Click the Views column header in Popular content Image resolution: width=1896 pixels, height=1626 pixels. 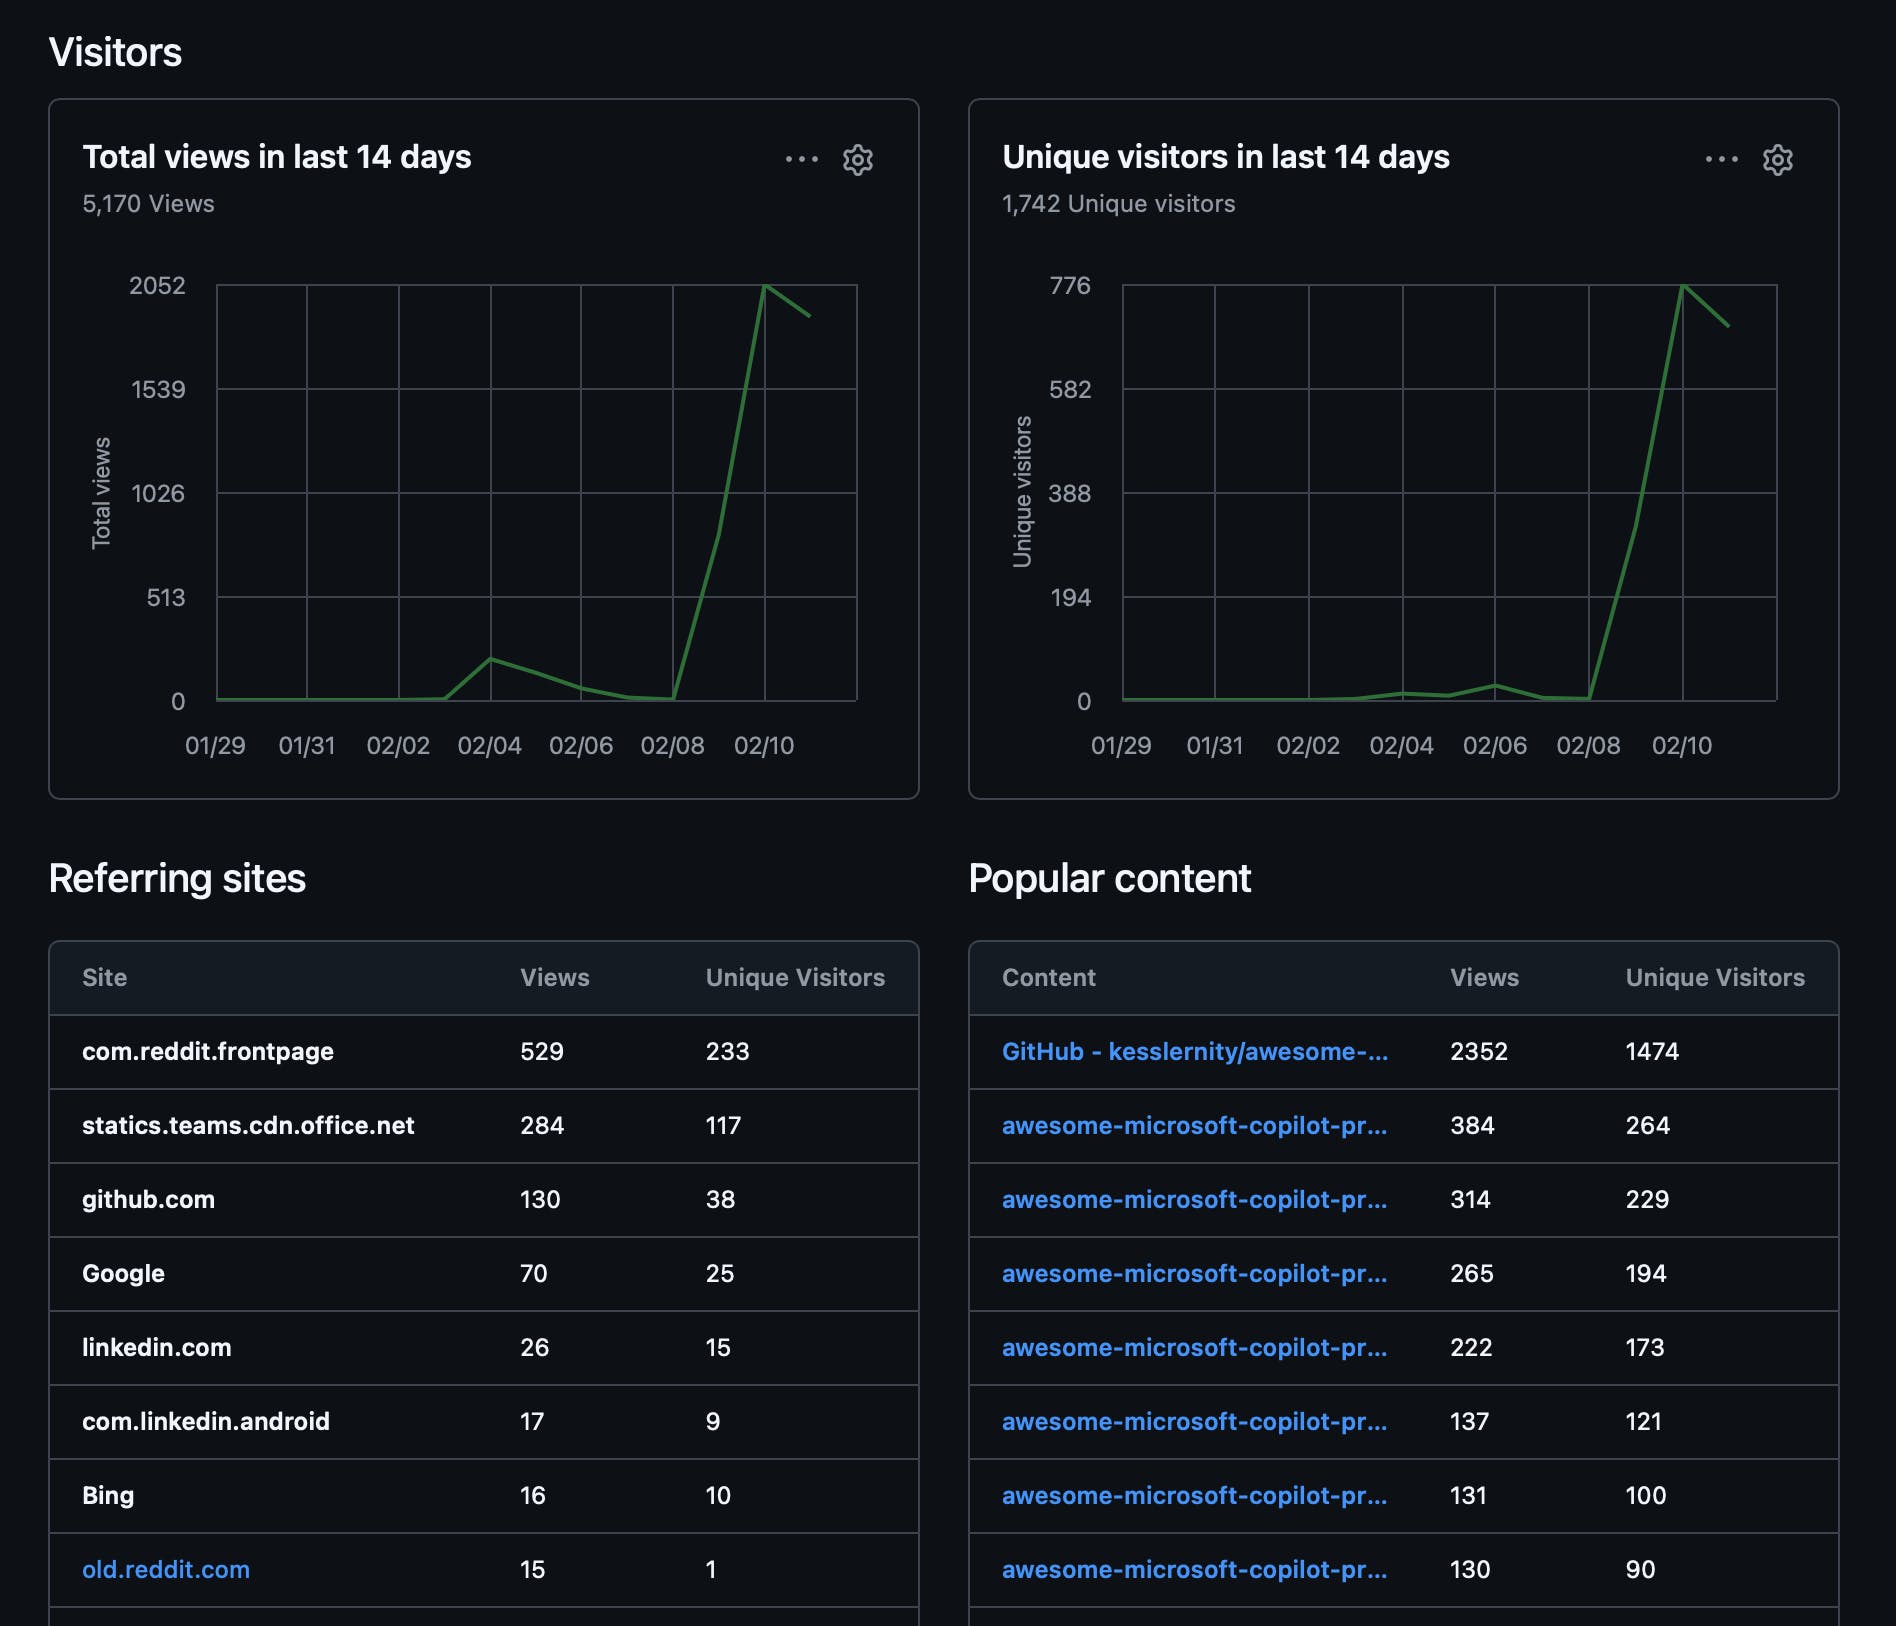pos(1484,977)
